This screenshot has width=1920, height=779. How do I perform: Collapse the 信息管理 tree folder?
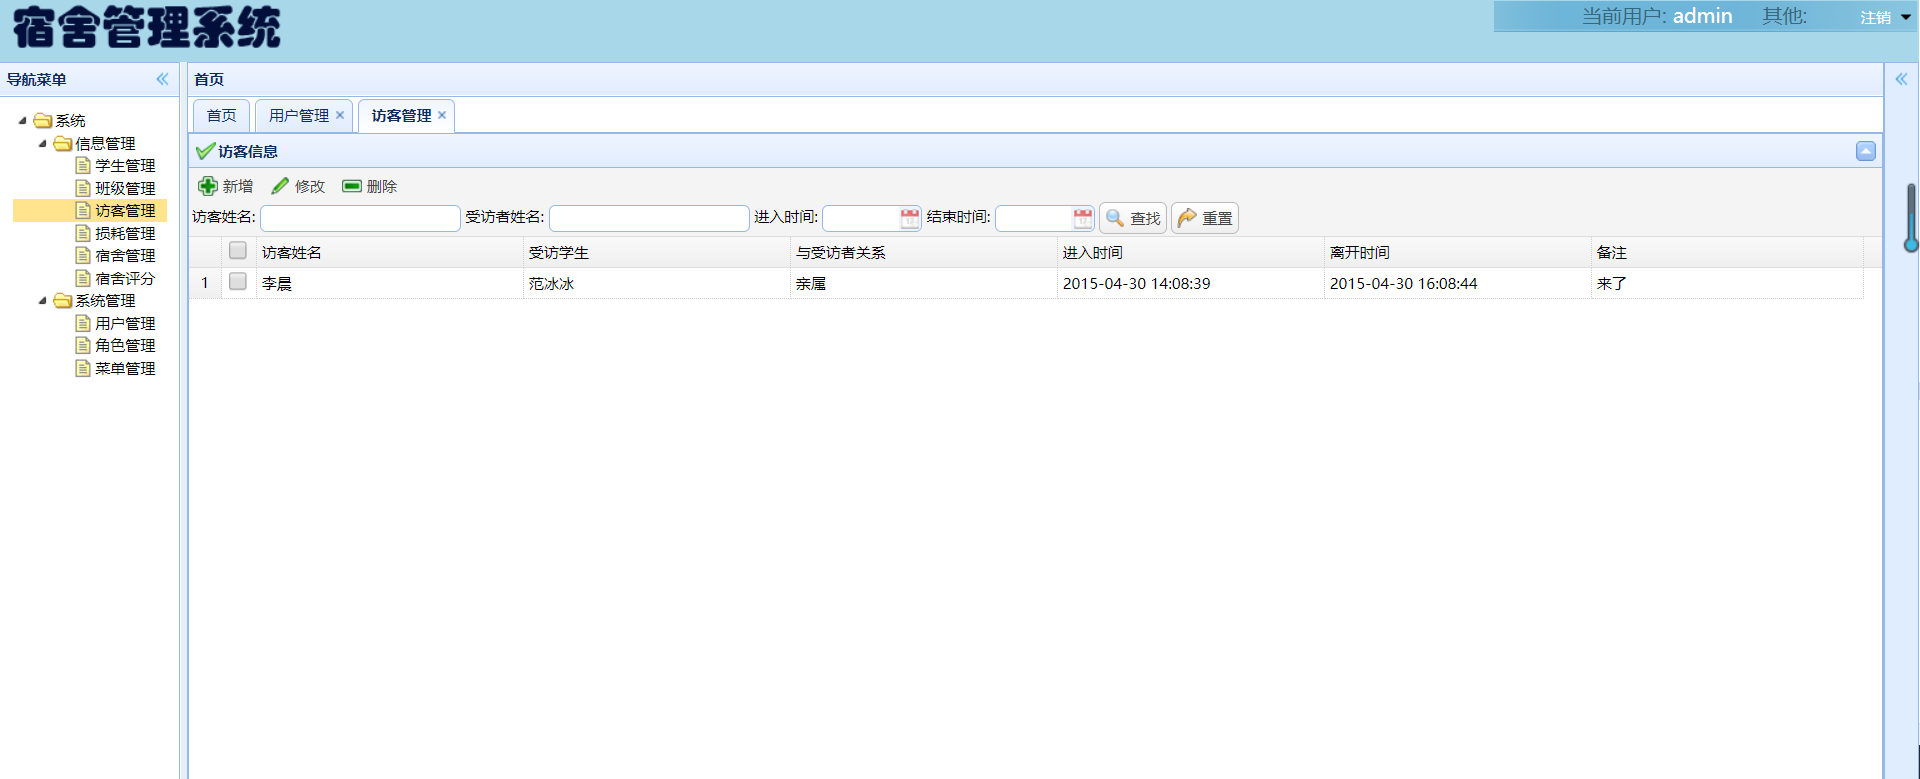[43, 143]
